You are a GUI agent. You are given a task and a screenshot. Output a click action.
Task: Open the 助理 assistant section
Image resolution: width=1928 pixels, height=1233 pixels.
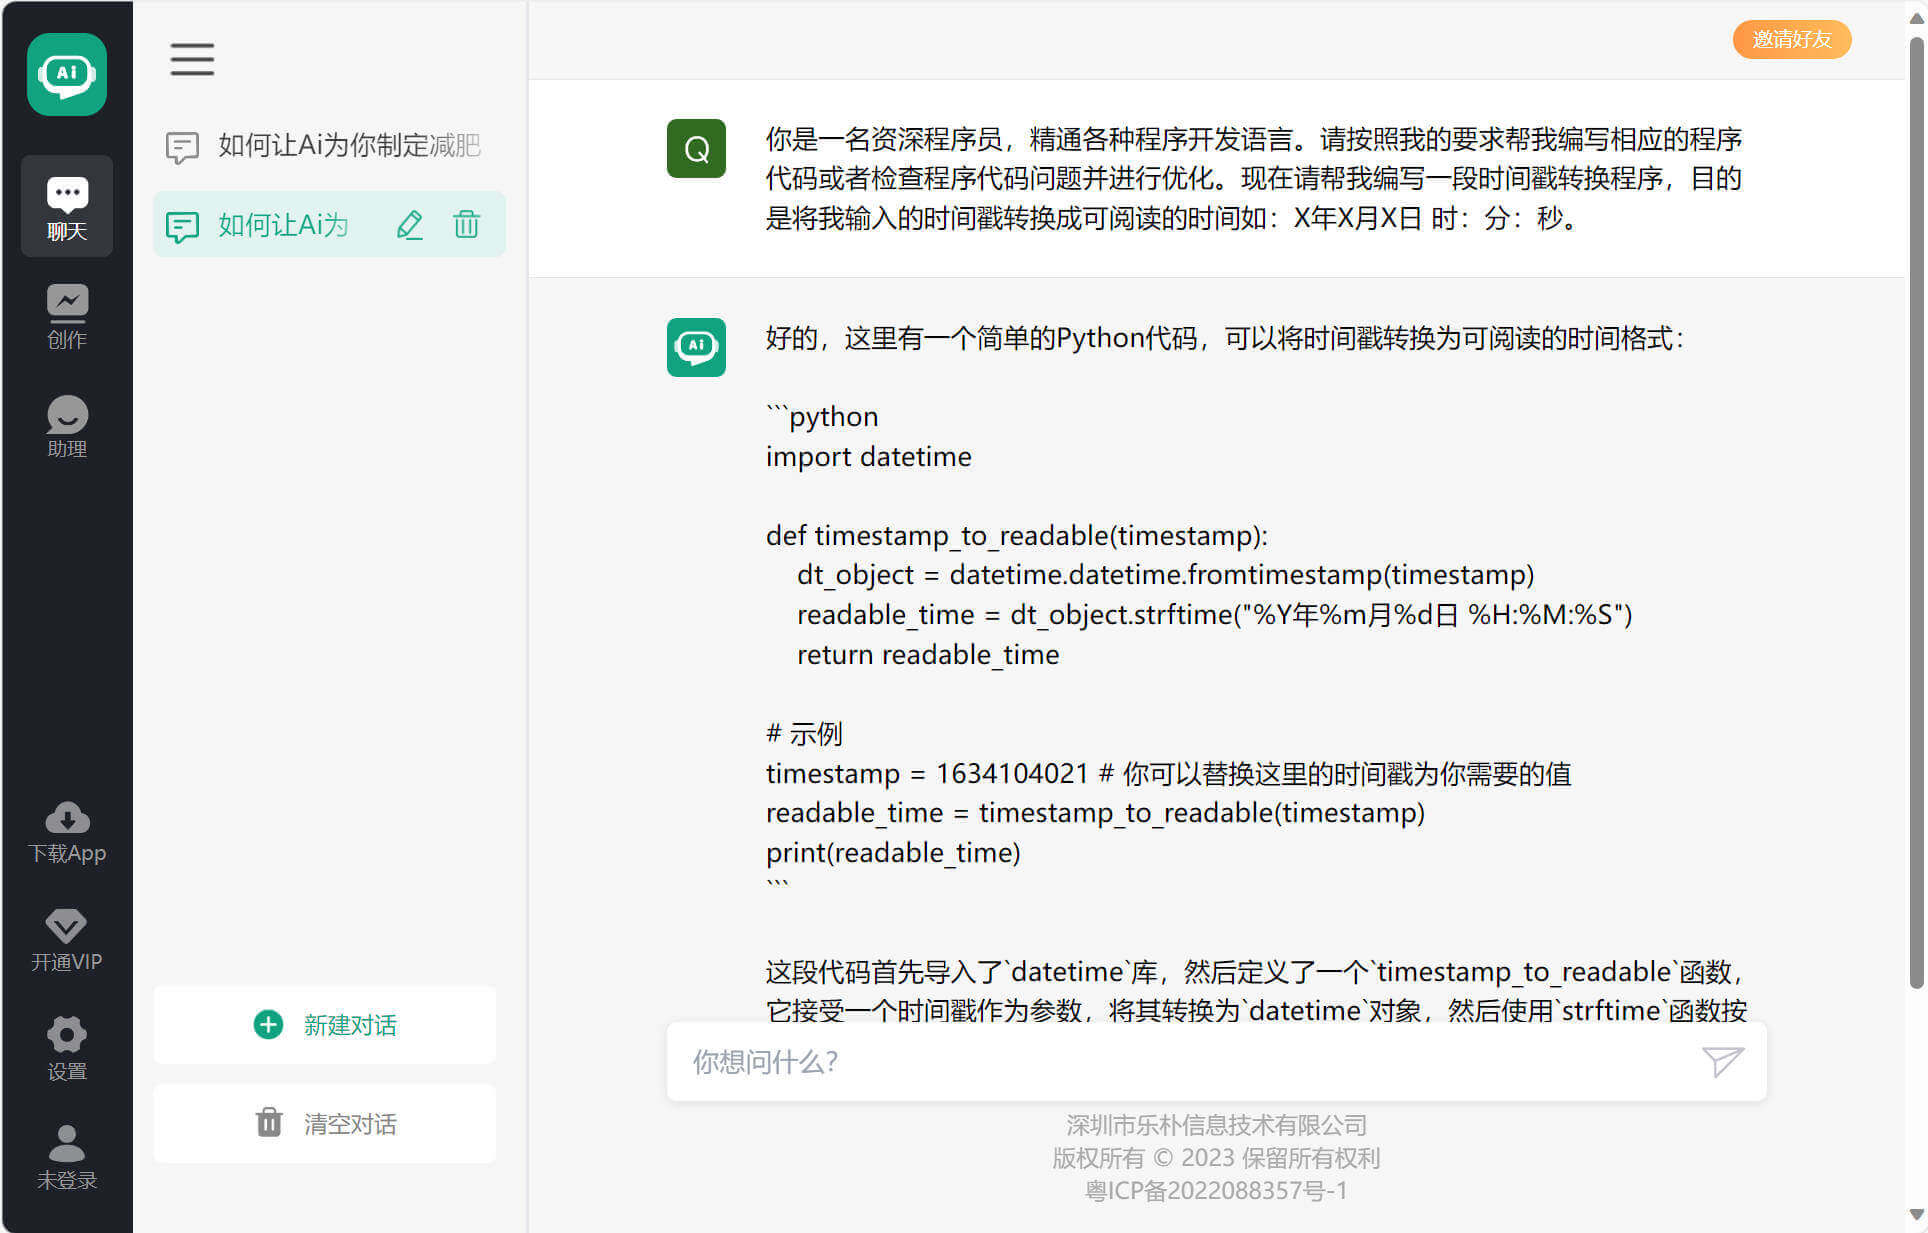coord(67,426)
